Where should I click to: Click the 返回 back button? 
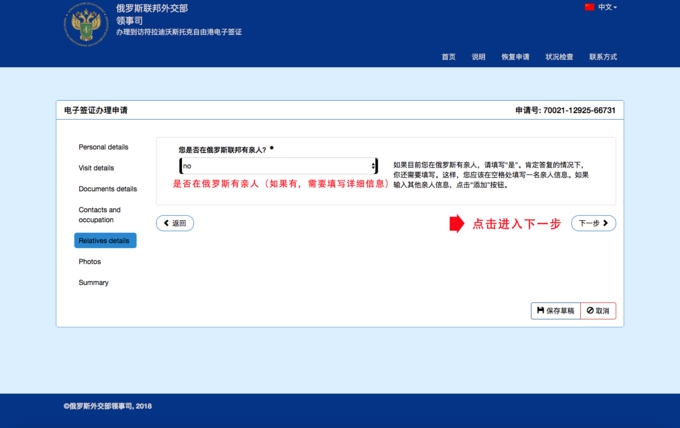click(x=175, y=223)
